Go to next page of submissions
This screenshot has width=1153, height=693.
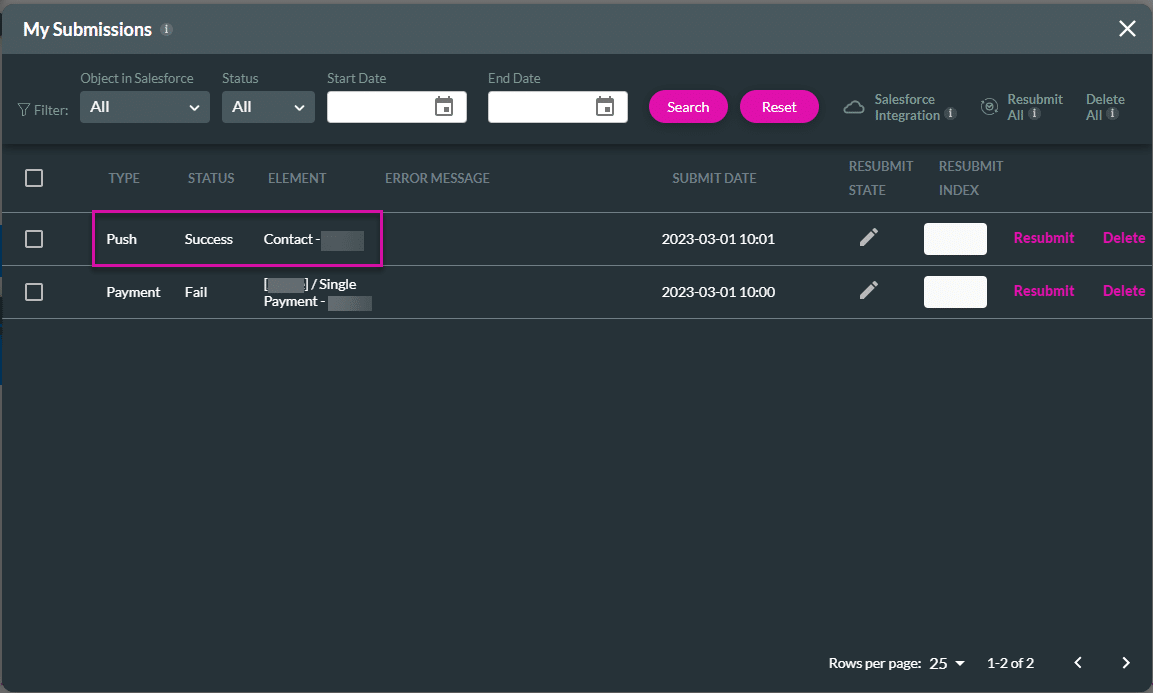click(1126, 663)
